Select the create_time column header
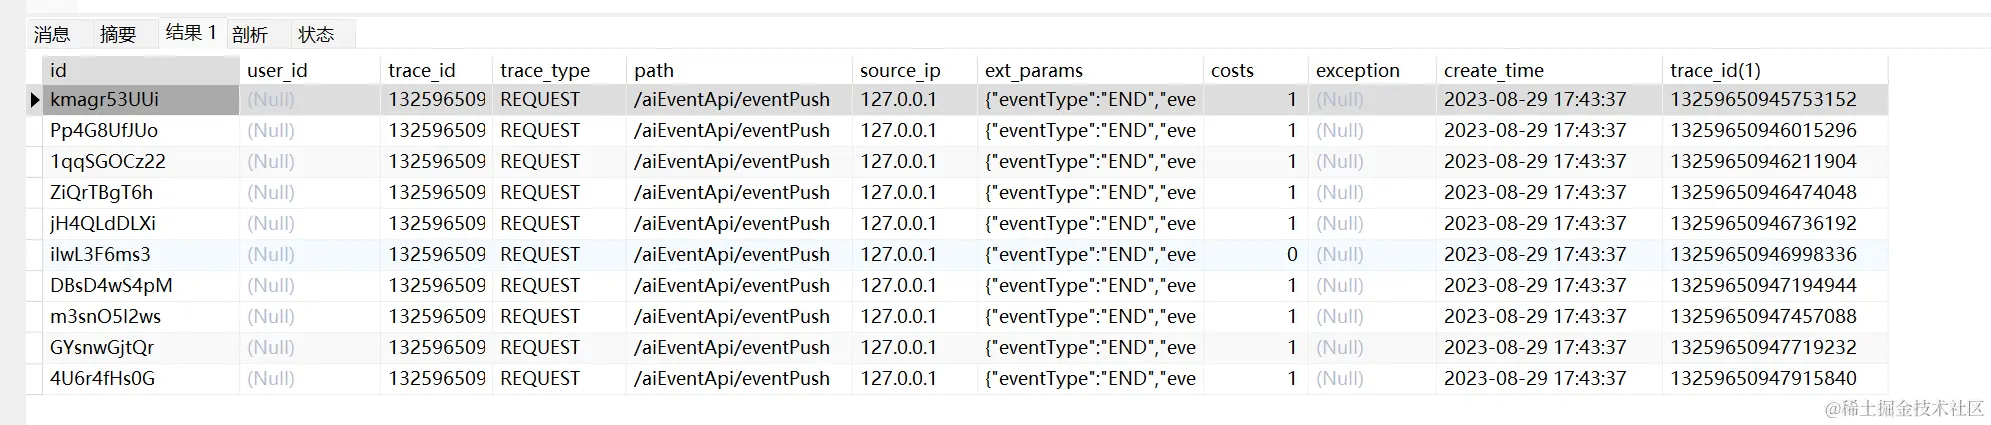This screenshot has height=425, width=1991. coord(1549,70)
